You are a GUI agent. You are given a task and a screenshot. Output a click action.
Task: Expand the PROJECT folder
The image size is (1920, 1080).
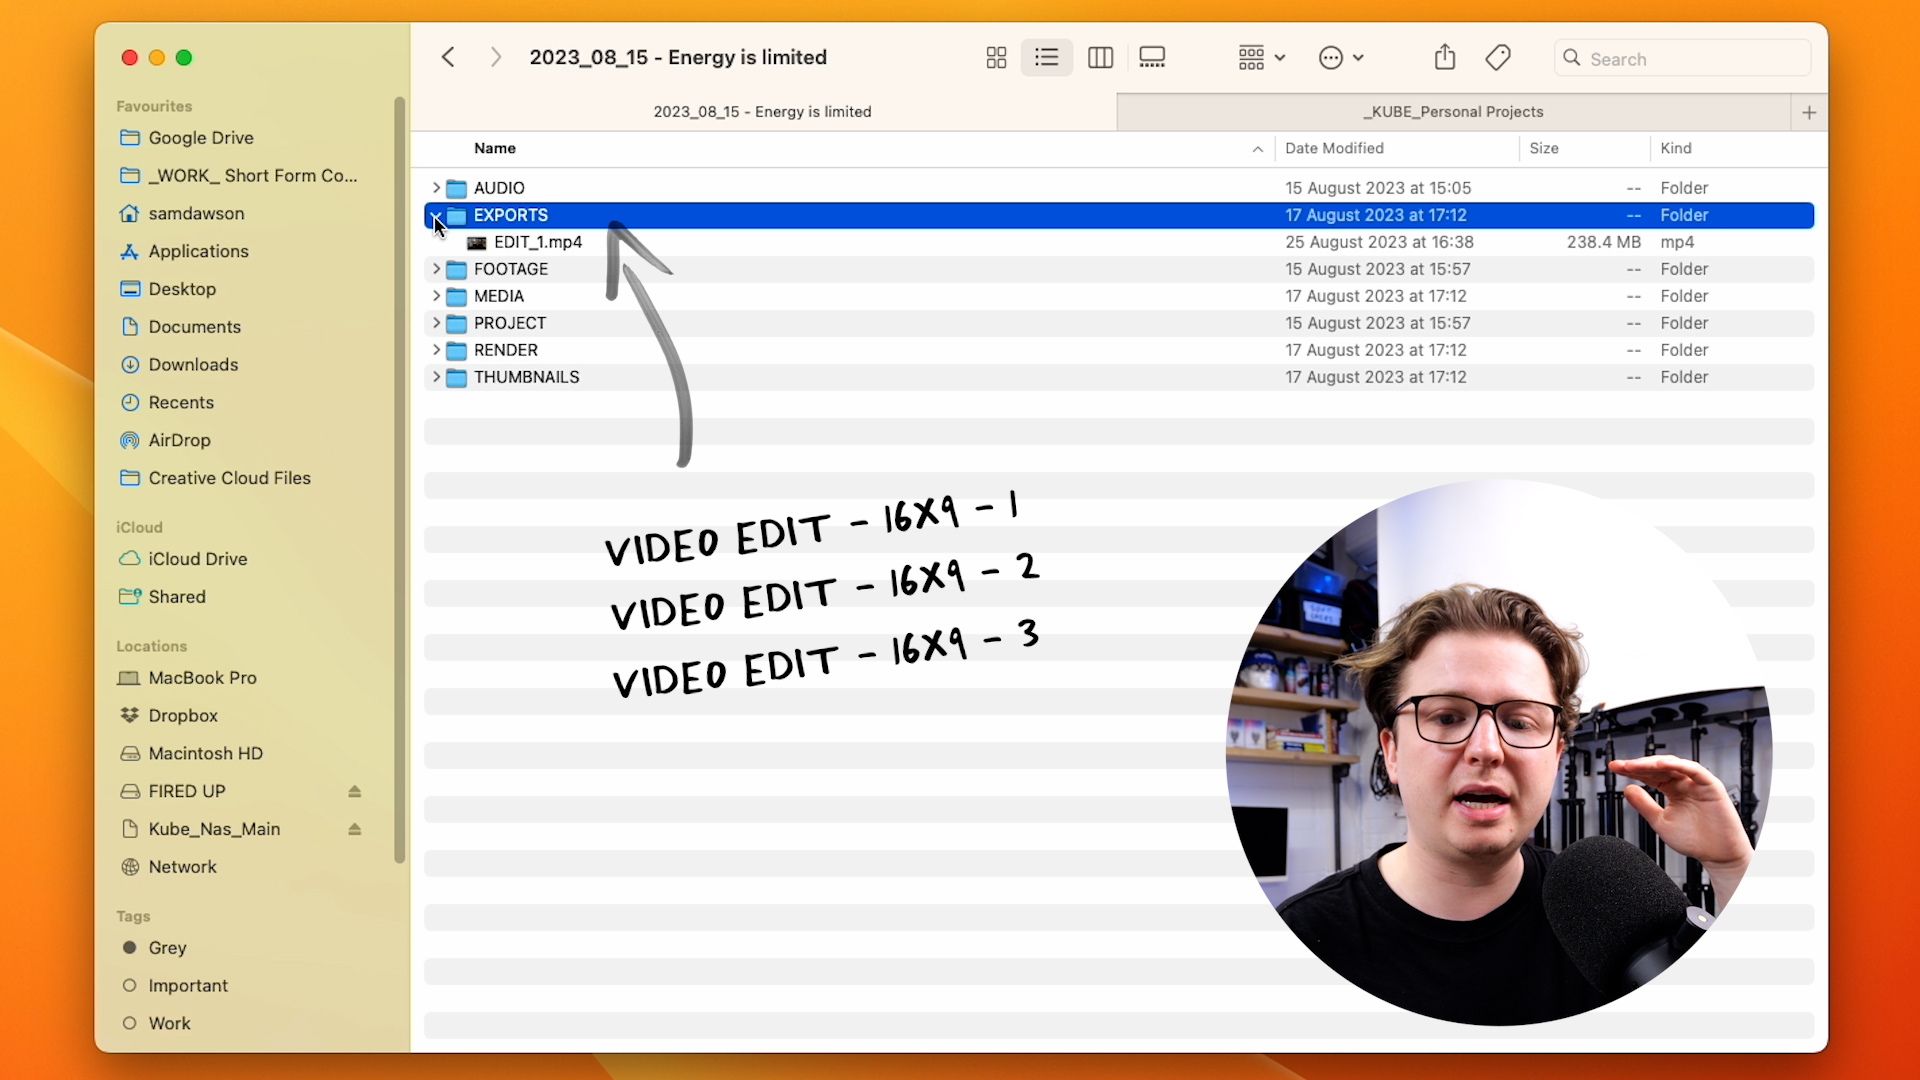point(436,323)
